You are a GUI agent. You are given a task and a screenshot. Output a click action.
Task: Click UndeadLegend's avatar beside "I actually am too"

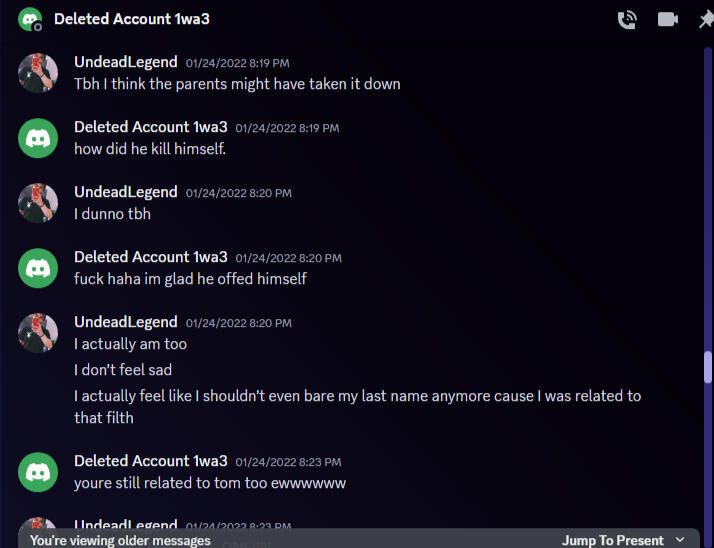[x=38, y=333]
